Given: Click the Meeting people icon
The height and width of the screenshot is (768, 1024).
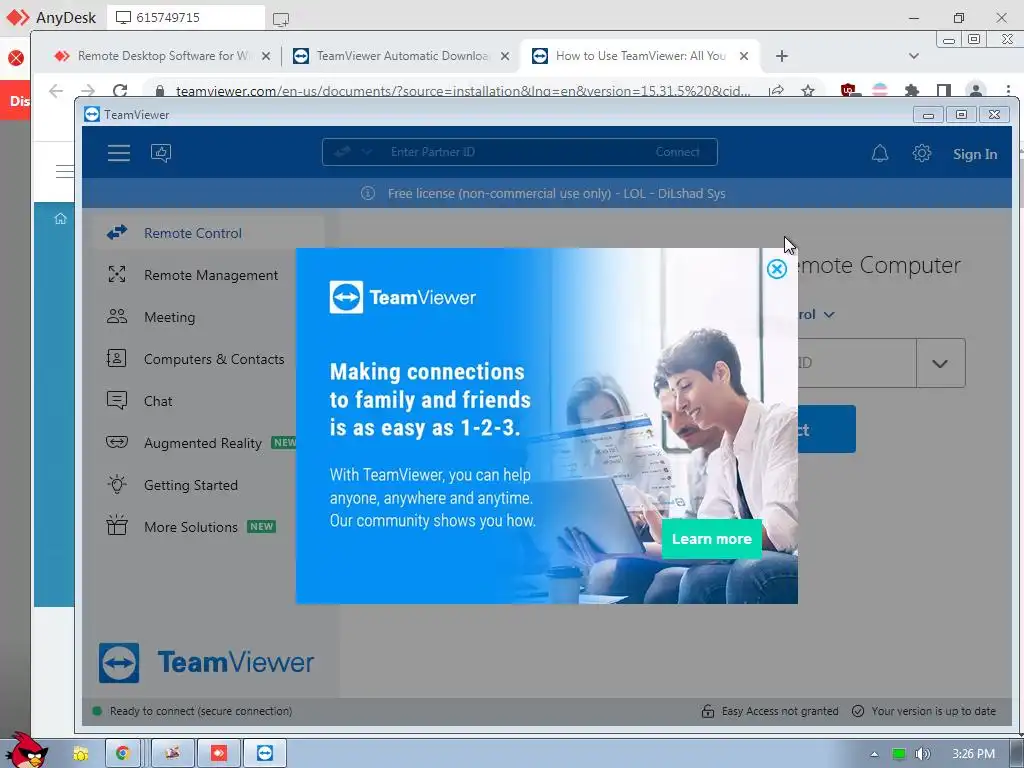Looking at the screenshot, I should tap(117, 316).
